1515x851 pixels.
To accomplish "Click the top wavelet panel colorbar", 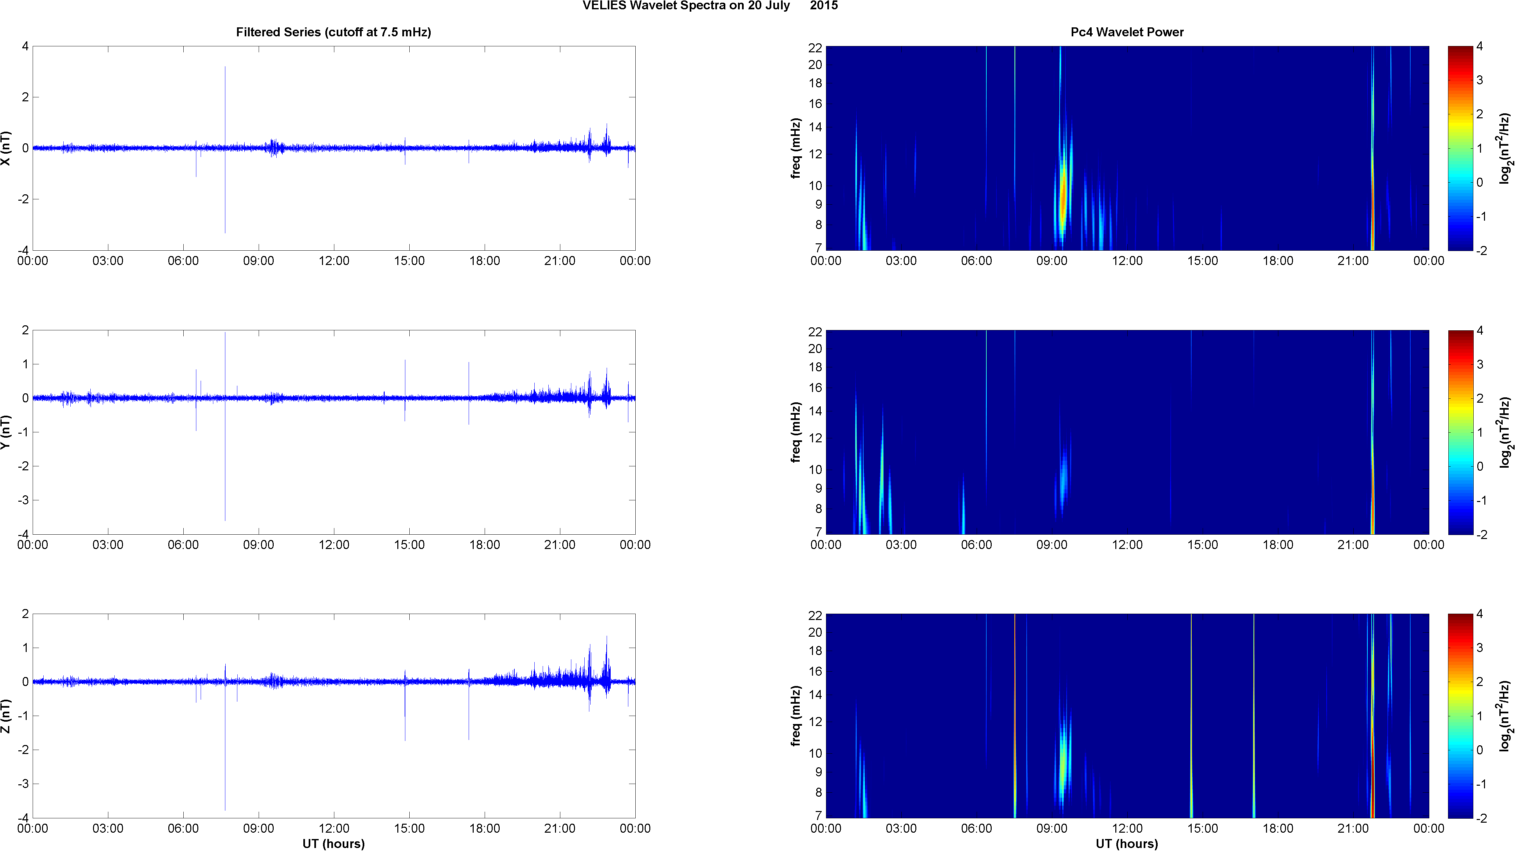I will (x=1460, y=148).
